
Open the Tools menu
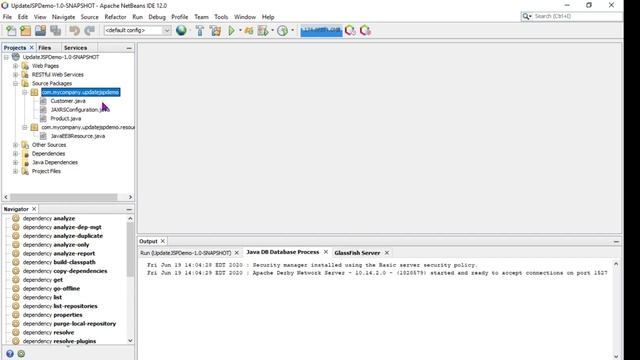pyautogui.click(x=221, y=17)
